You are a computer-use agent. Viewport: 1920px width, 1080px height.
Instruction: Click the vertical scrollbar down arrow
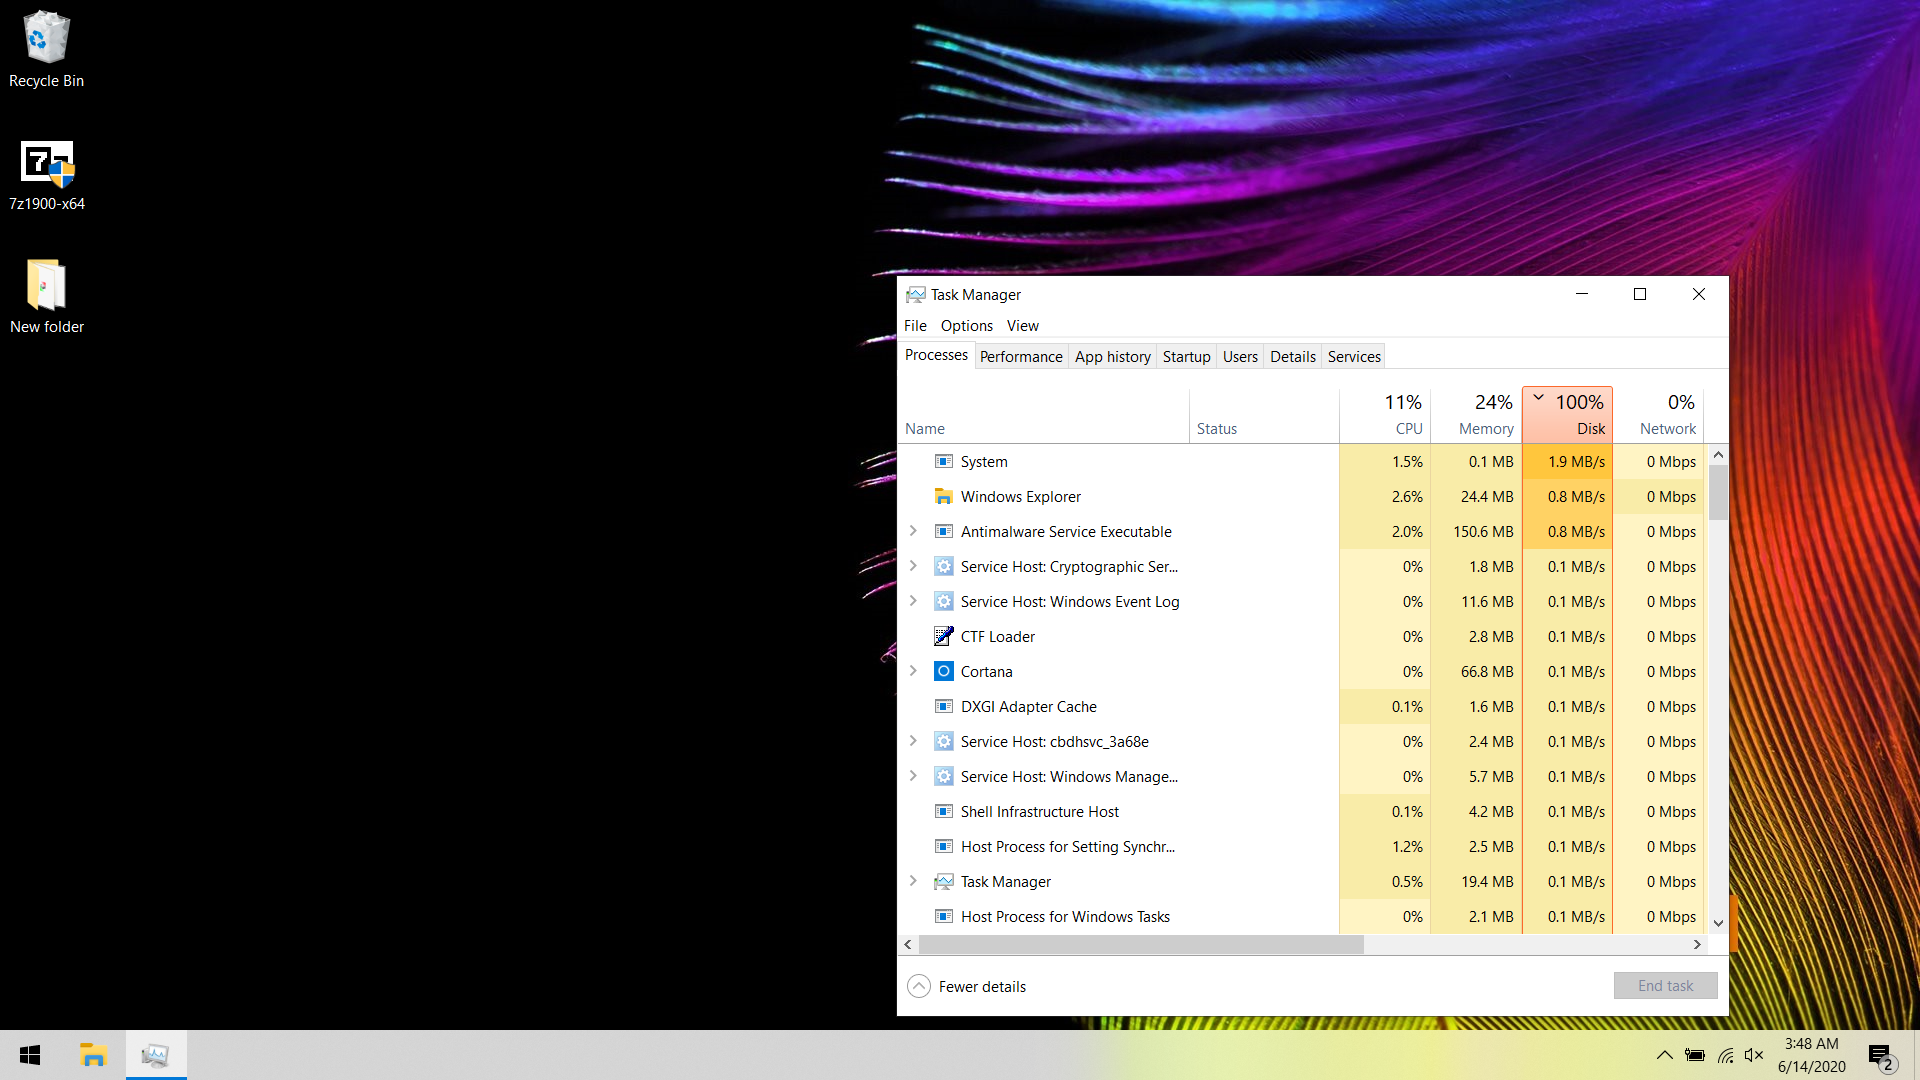(1718, 923)
